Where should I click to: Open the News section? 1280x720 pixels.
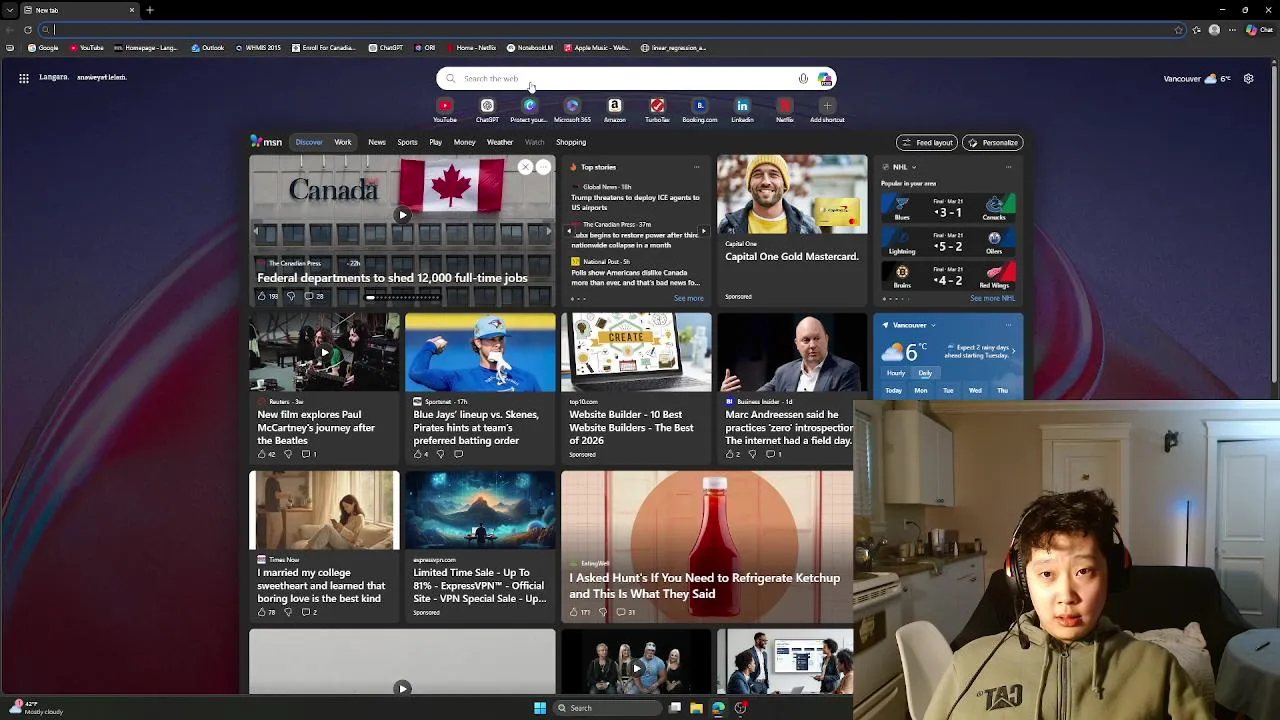(x=377, y=142)
